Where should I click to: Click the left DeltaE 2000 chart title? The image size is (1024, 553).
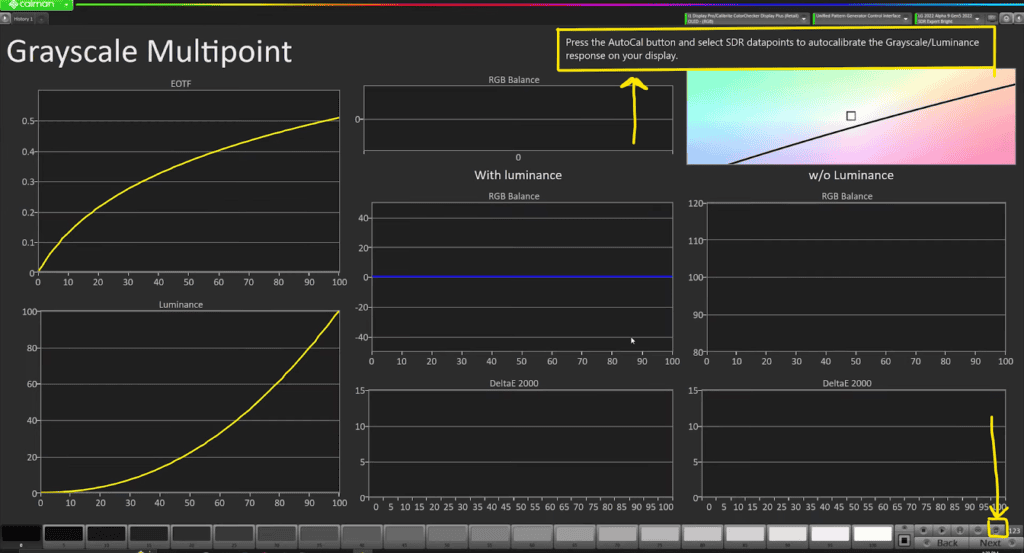[514, 383]
